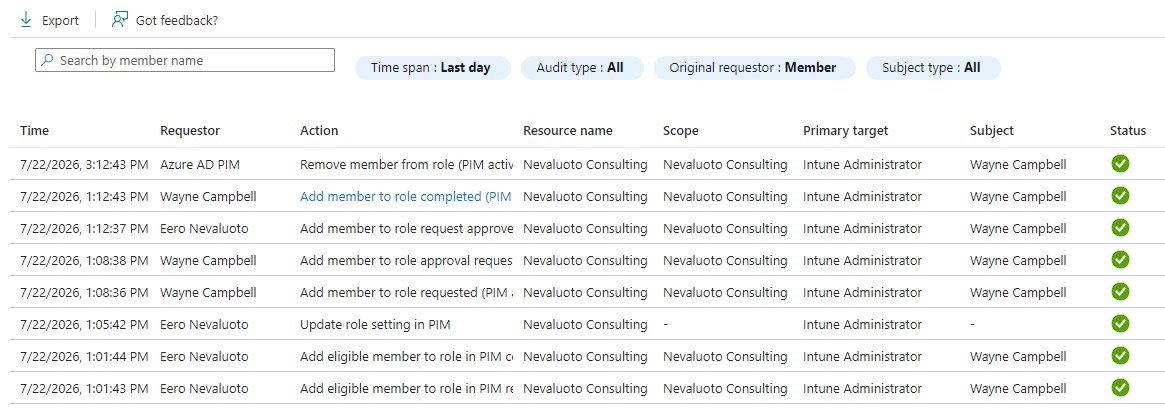Select the Update role setting in PIM action
Screen dimensions: 1165x418
[x=375, y=324]
